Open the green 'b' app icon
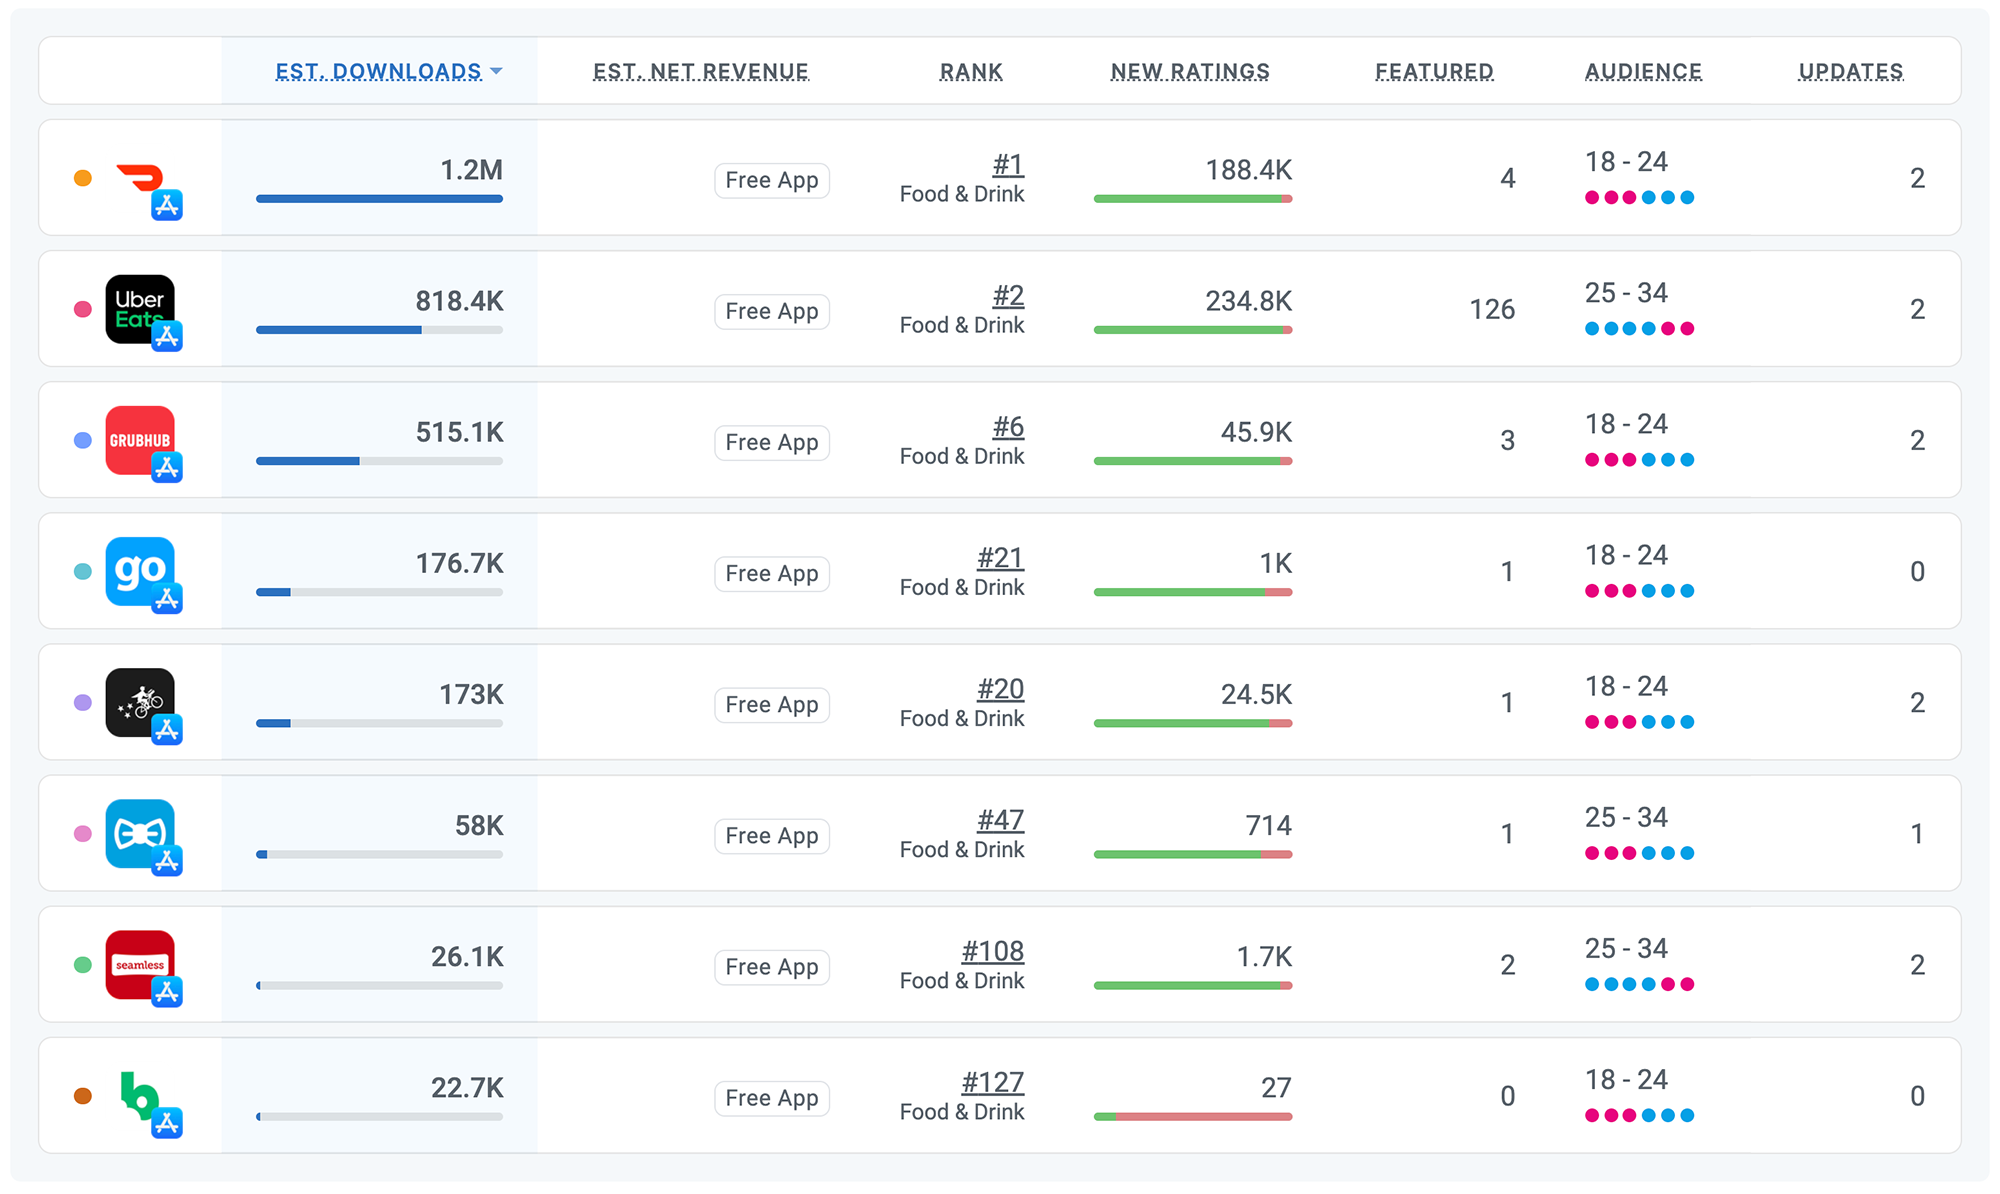The image size is (2000, 1194). click(140, 1095)
